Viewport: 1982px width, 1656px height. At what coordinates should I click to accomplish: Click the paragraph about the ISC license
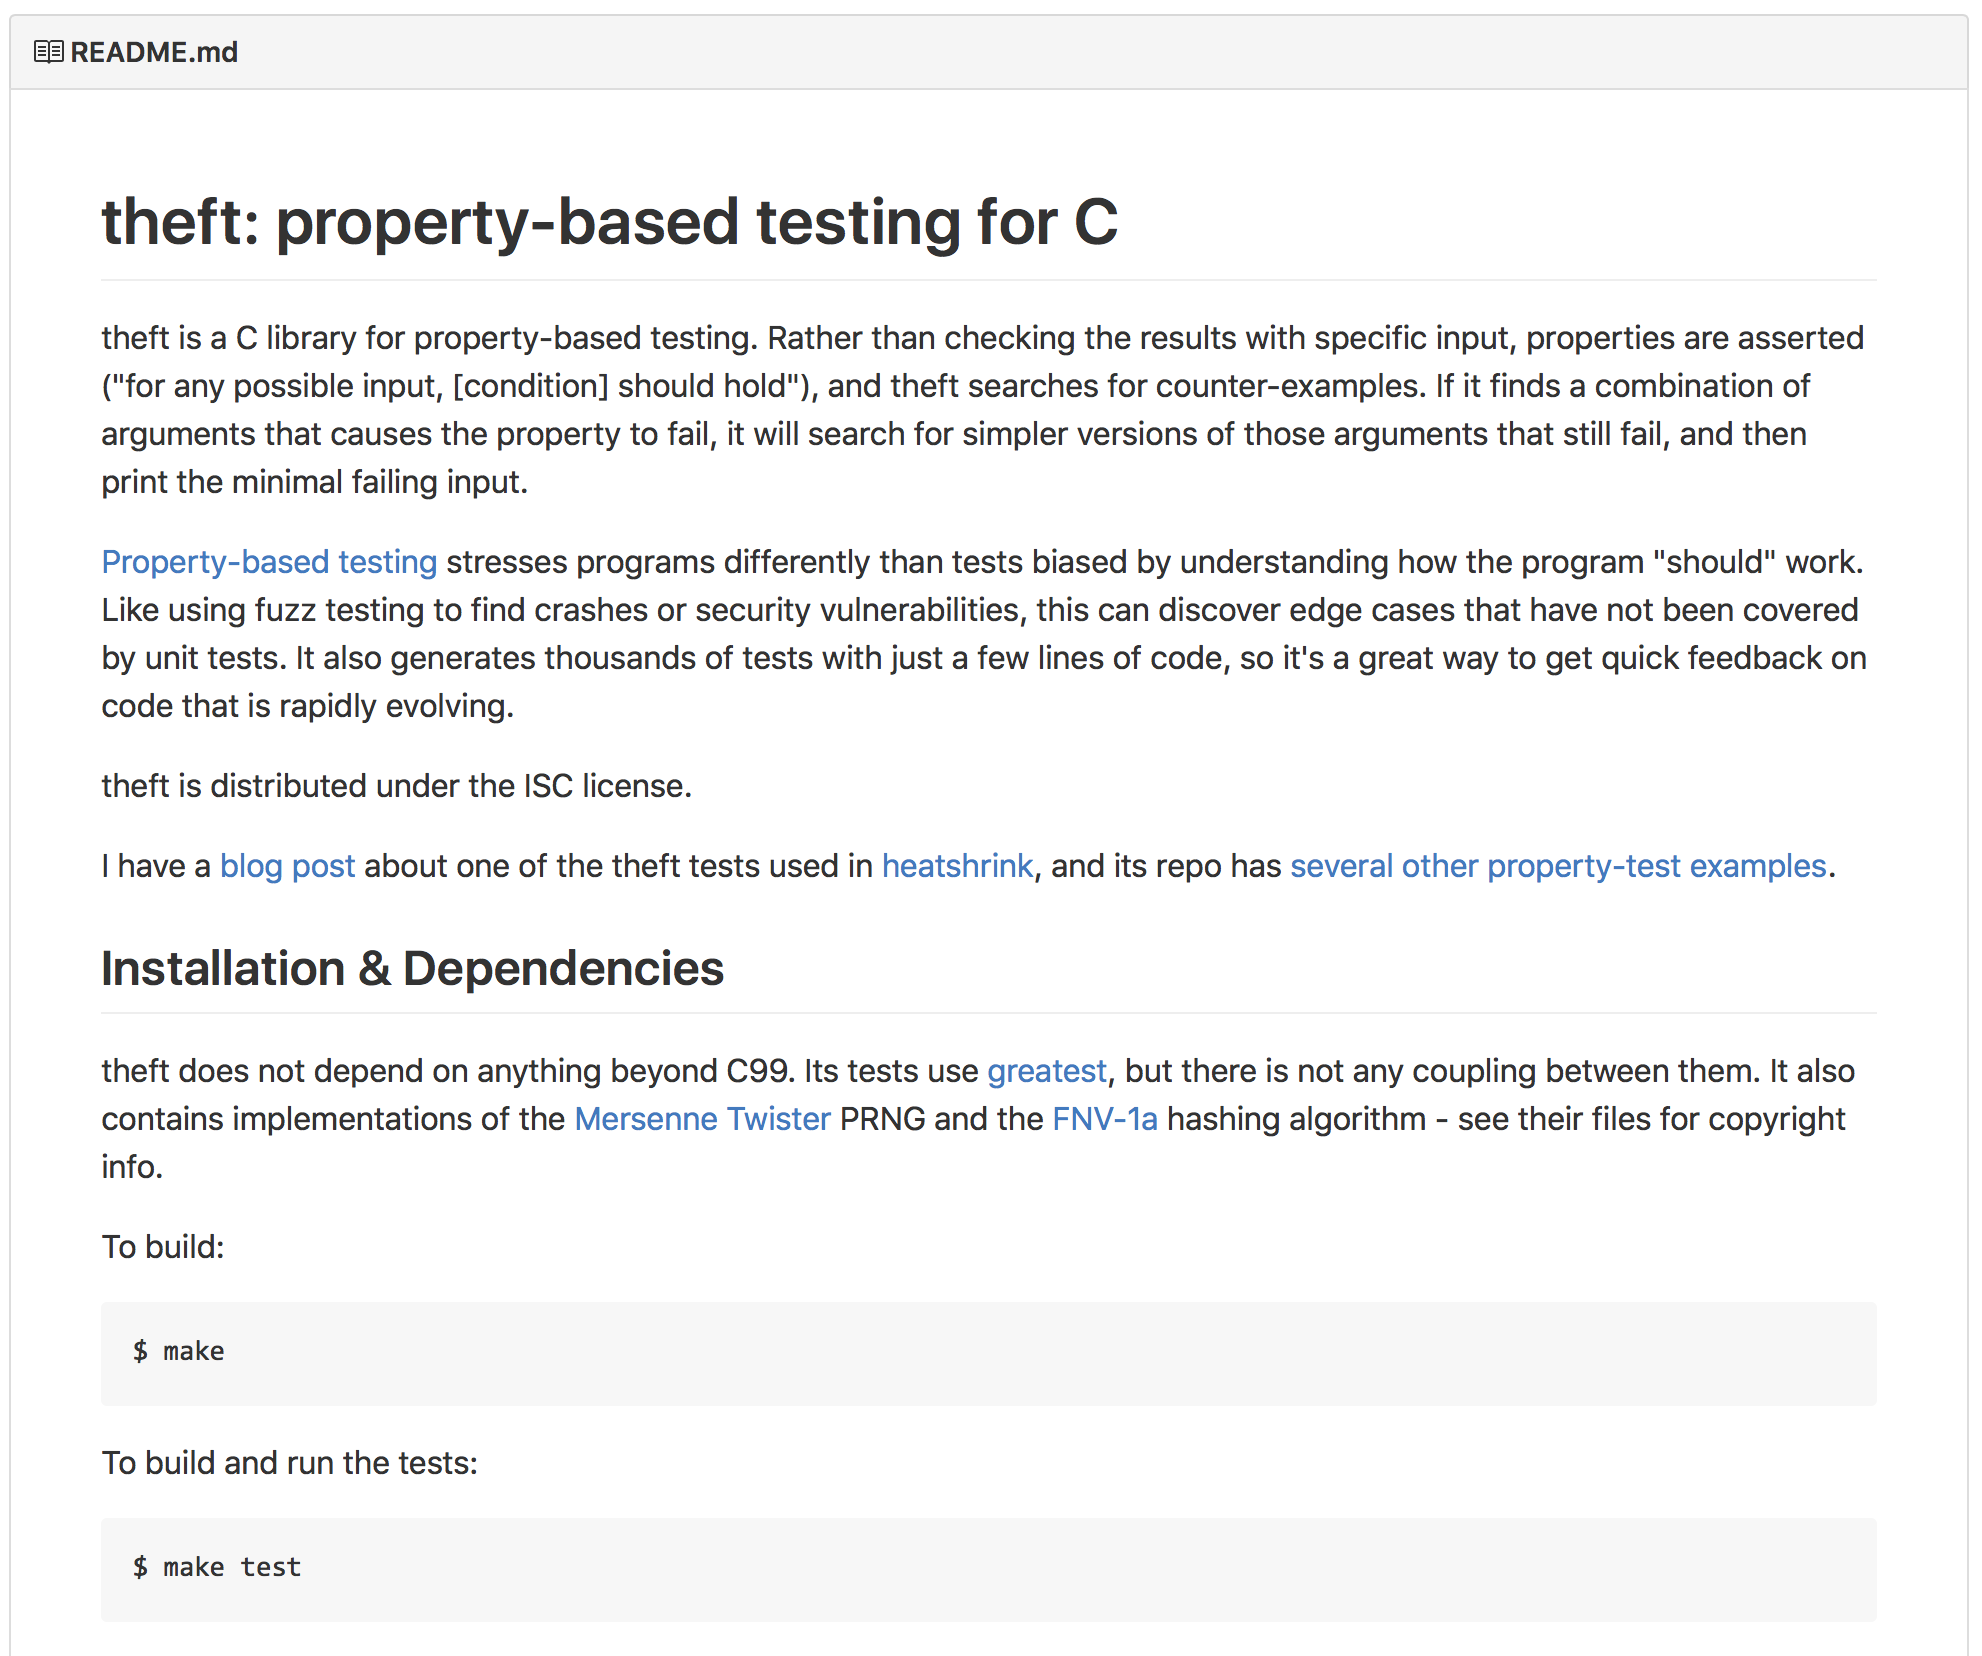pos(397,786)
